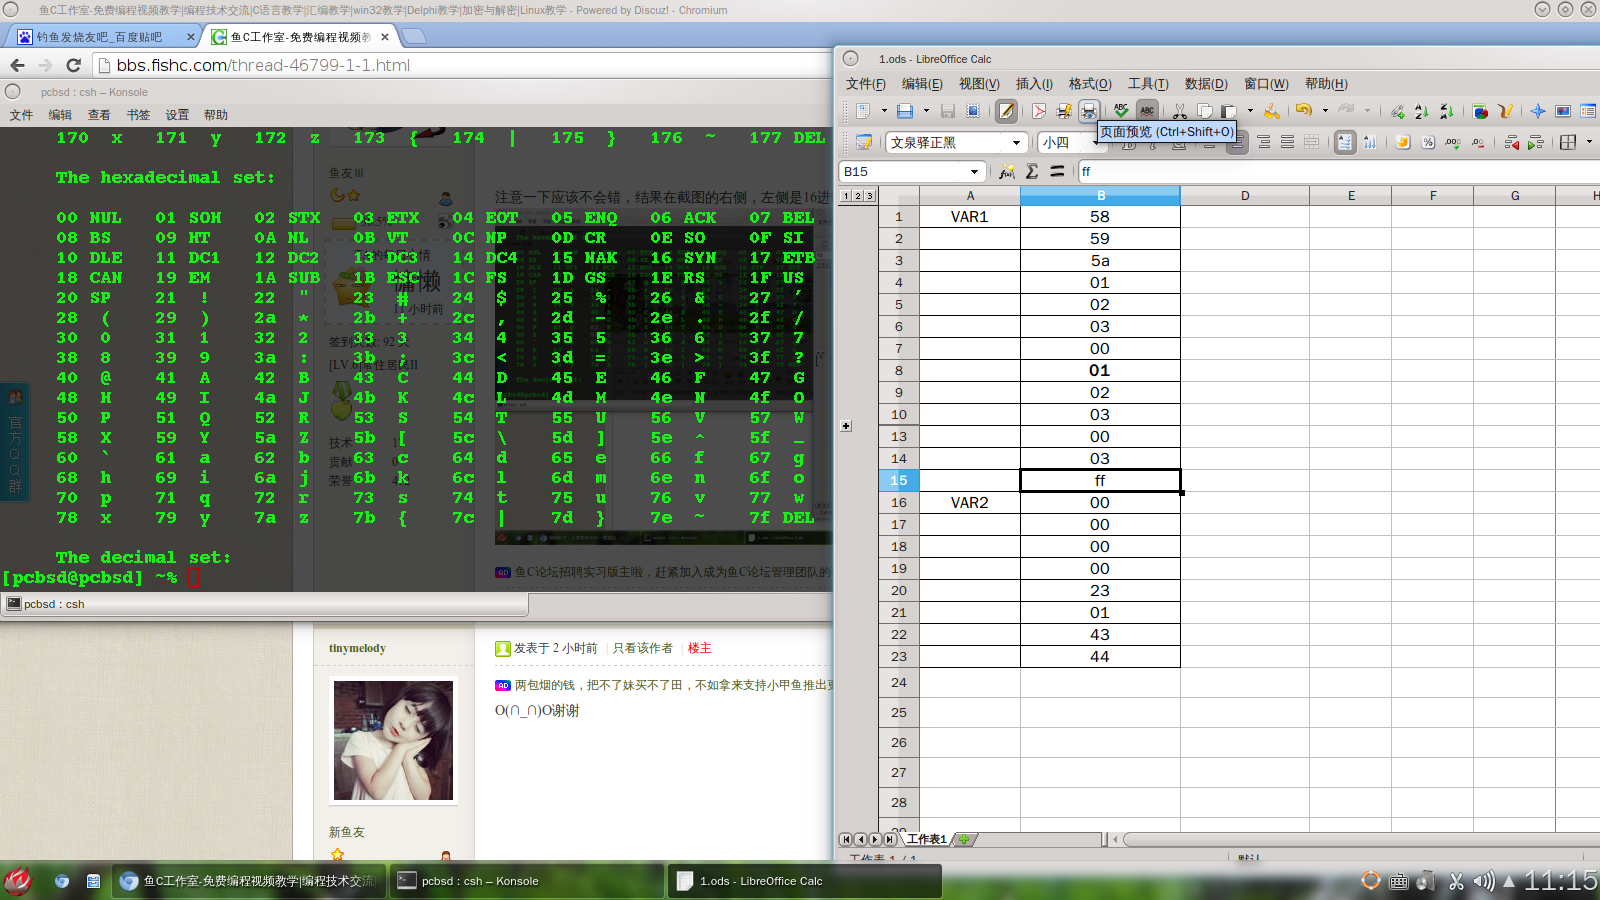Click the Cut scissors icon

(x=1179, y=111)
